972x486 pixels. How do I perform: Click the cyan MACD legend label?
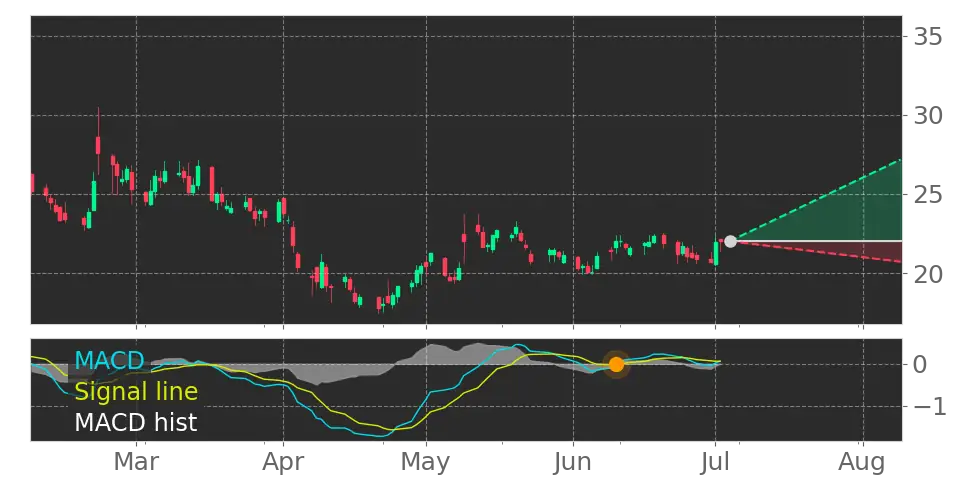[109, 360]
